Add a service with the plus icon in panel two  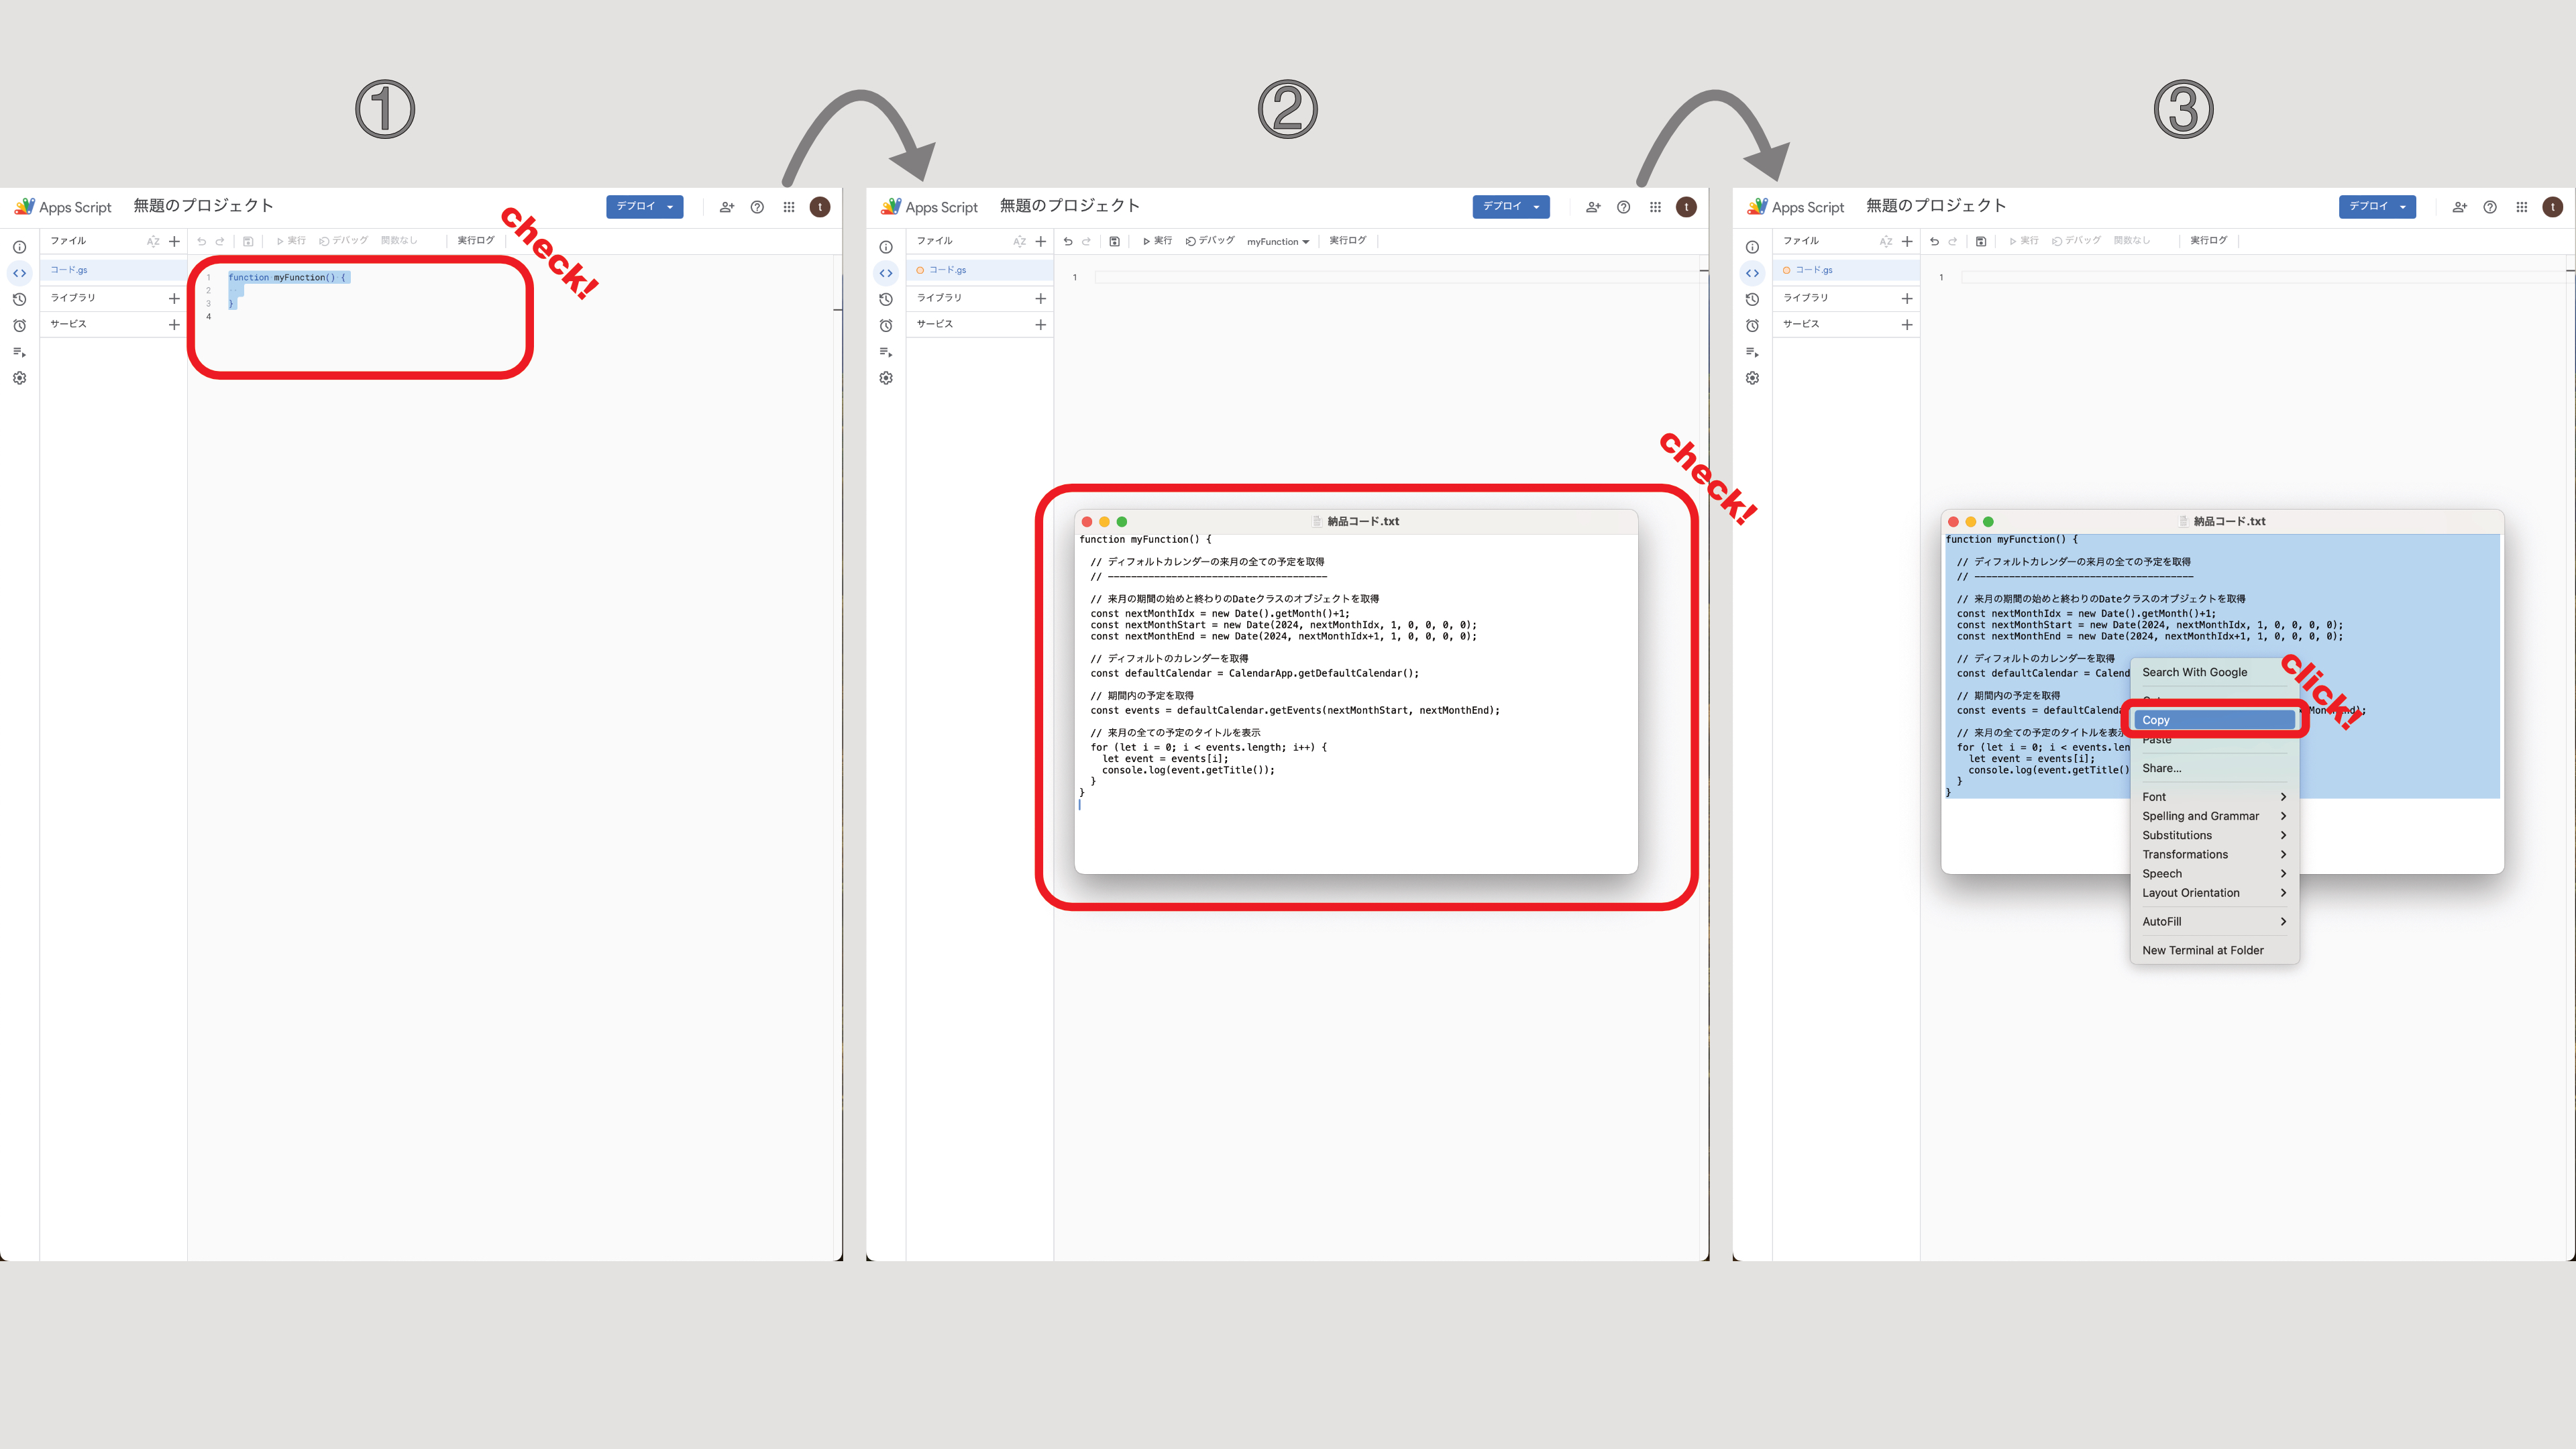coord(1040,324)
